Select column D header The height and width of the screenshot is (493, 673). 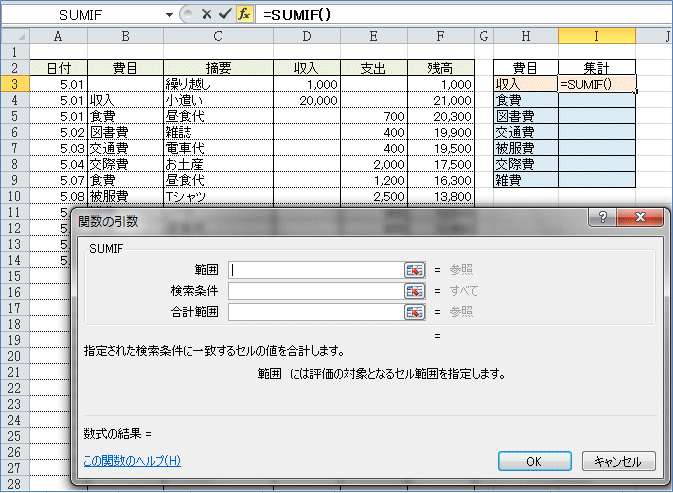pyautogui.click(x=306, y=36)
